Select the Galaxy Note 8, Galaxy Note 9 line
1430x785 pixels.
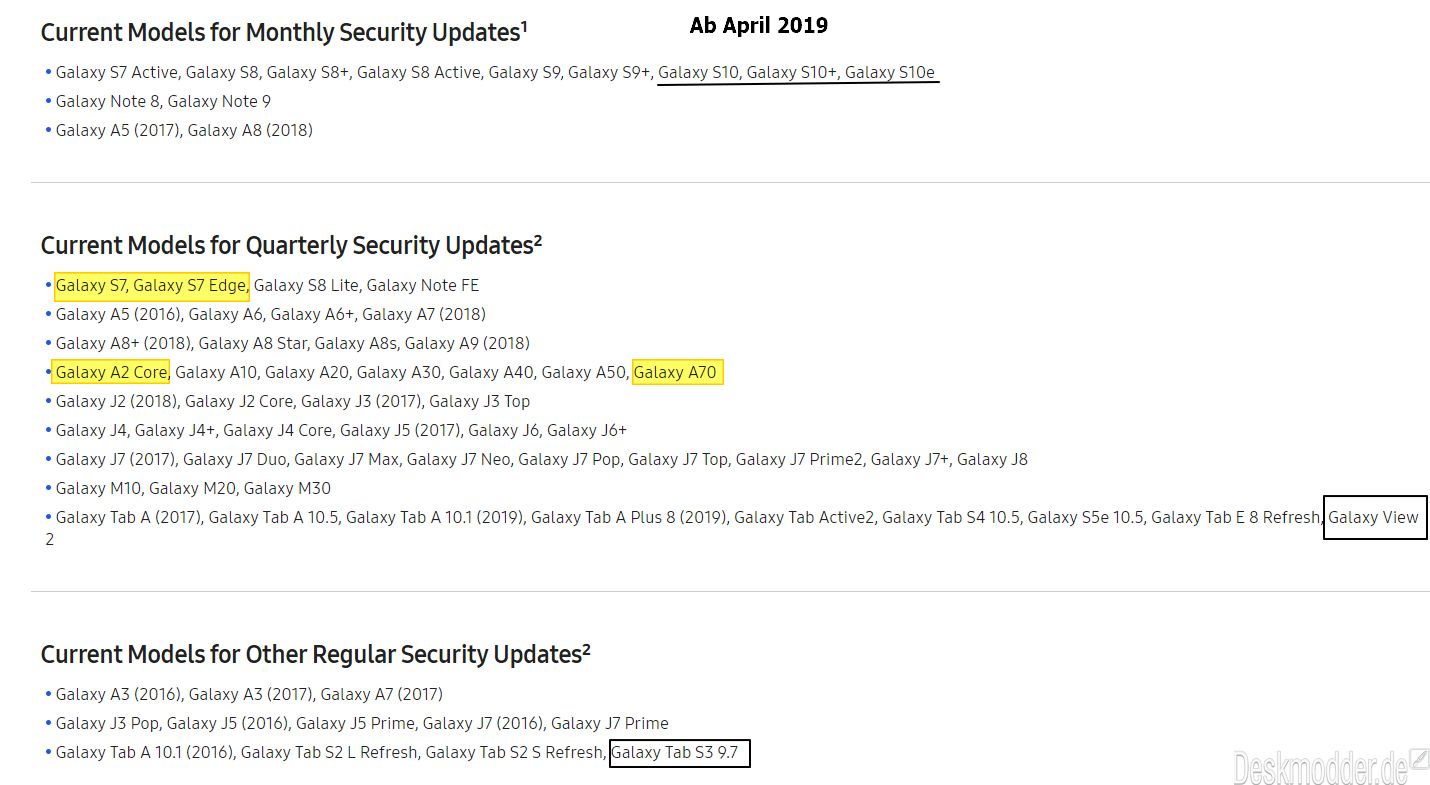(x=163, y=101)
